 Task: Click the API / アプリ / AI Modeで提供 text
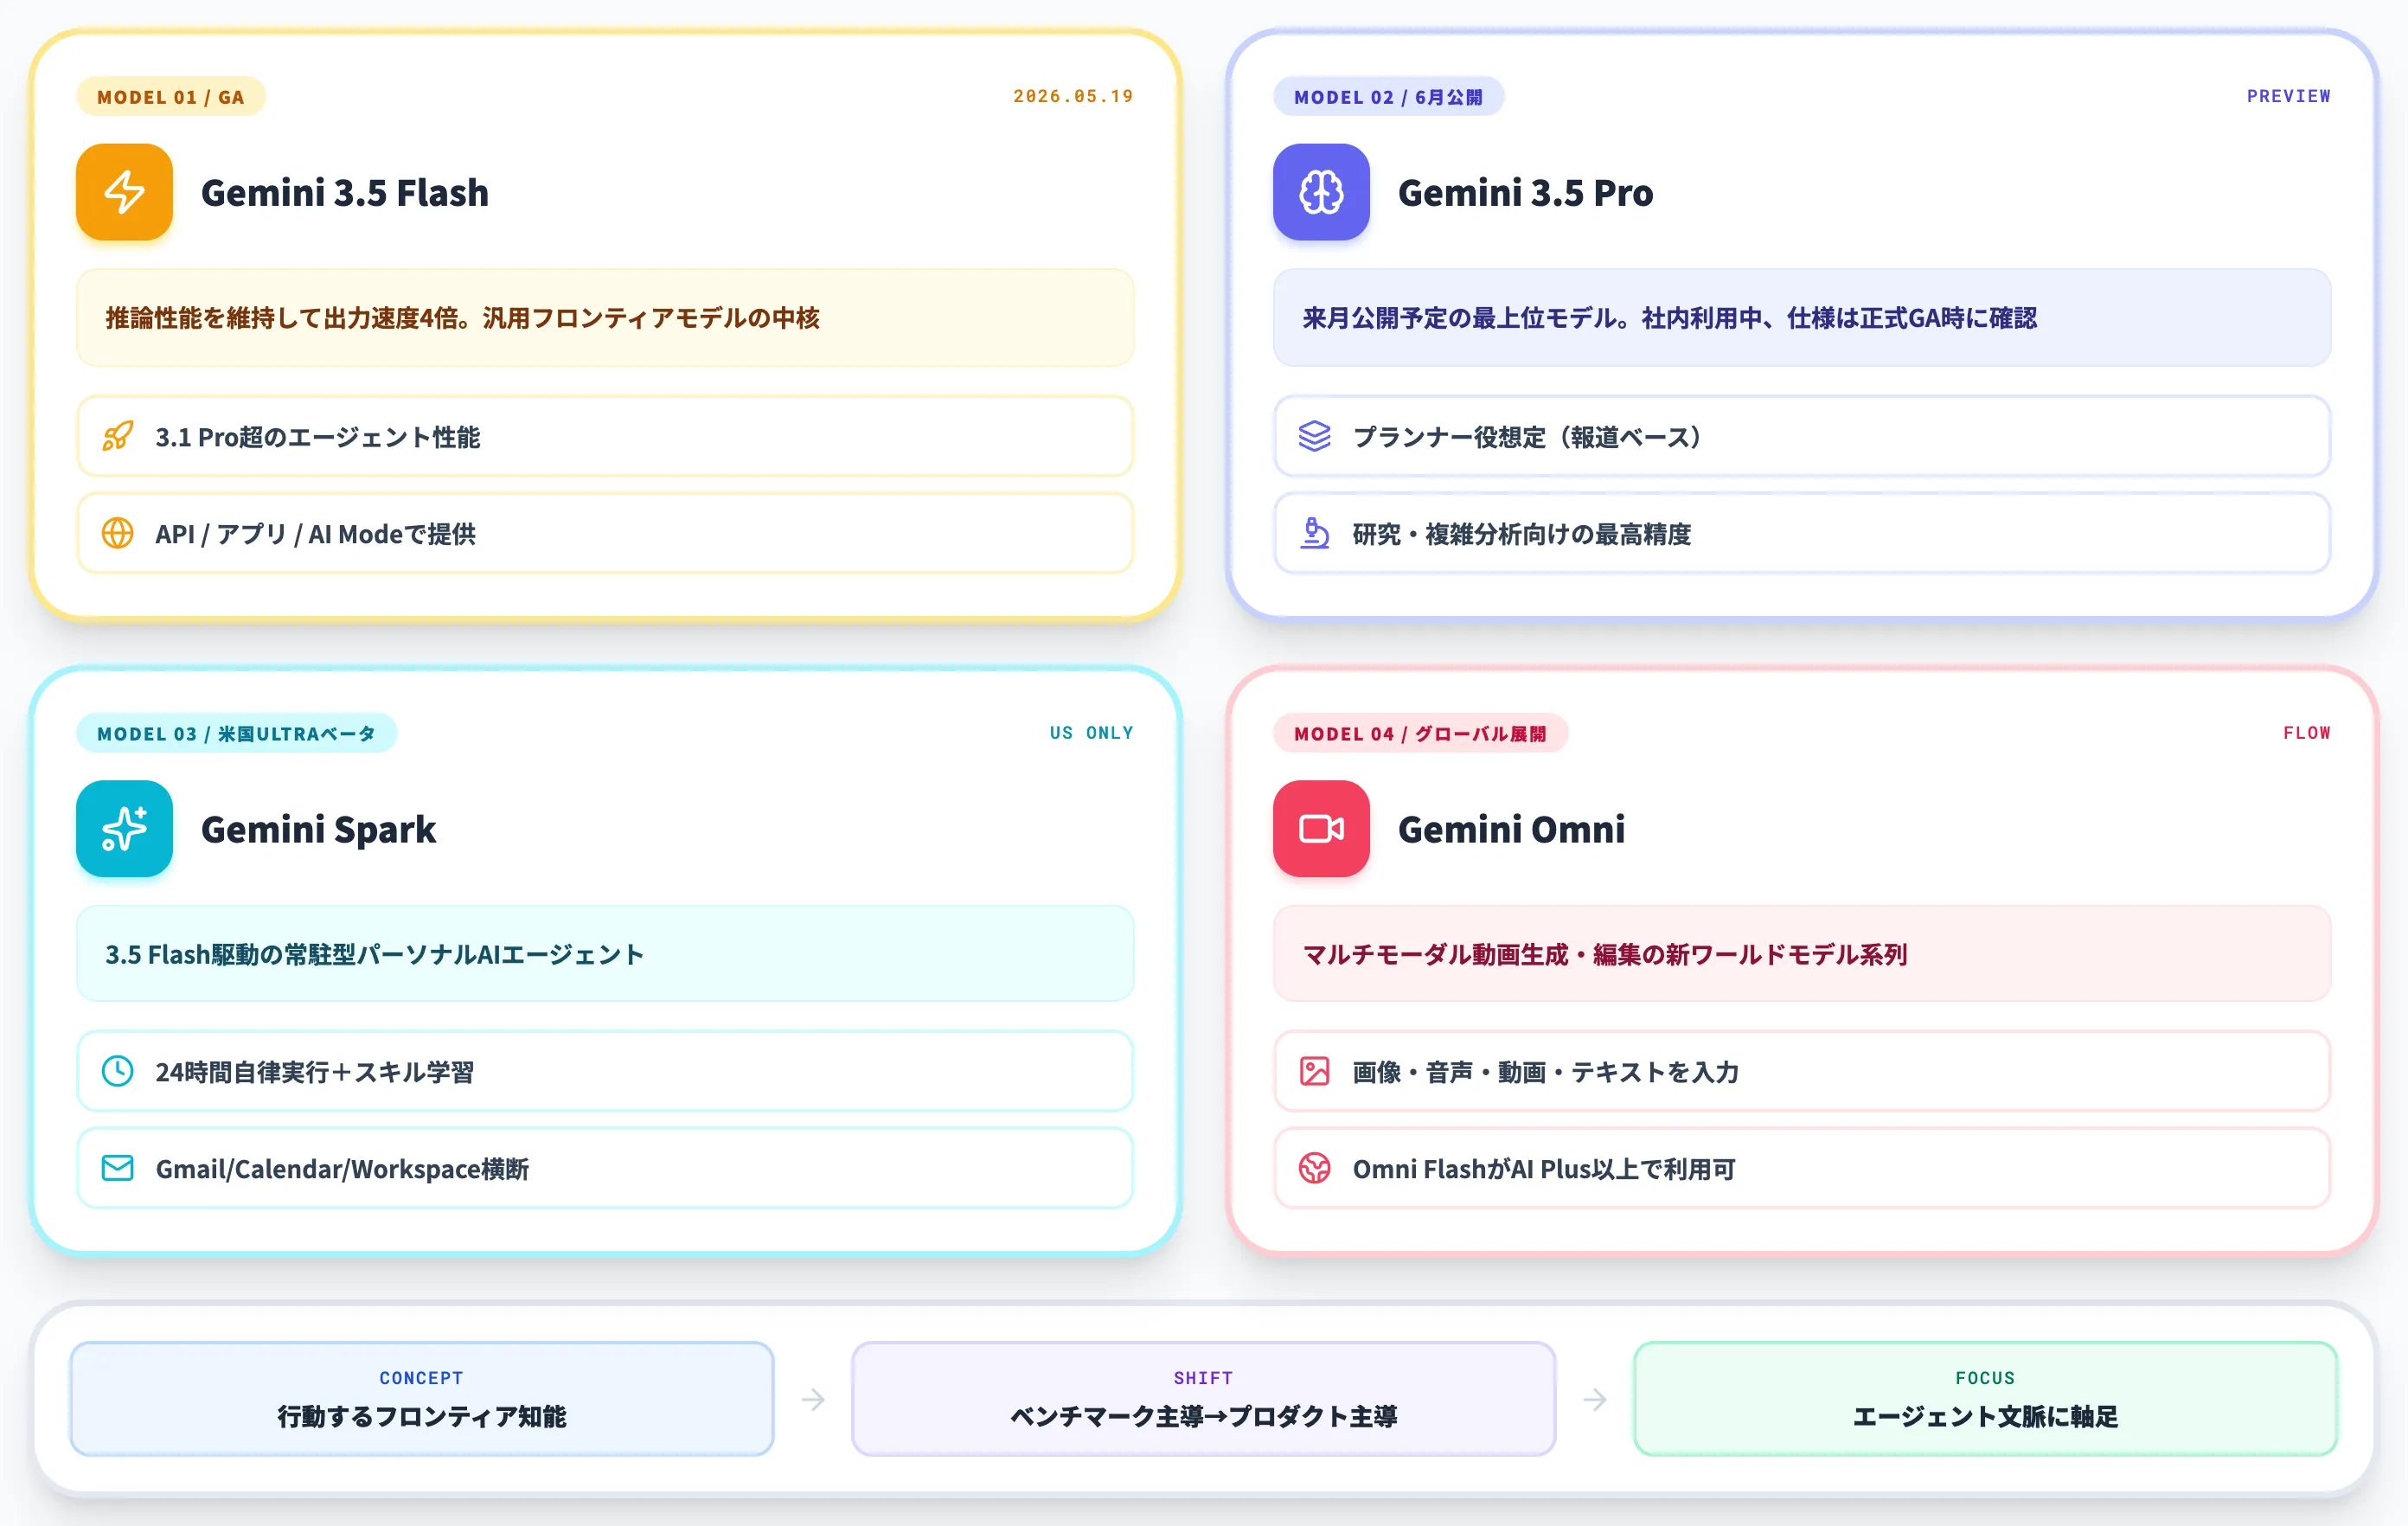316,534
